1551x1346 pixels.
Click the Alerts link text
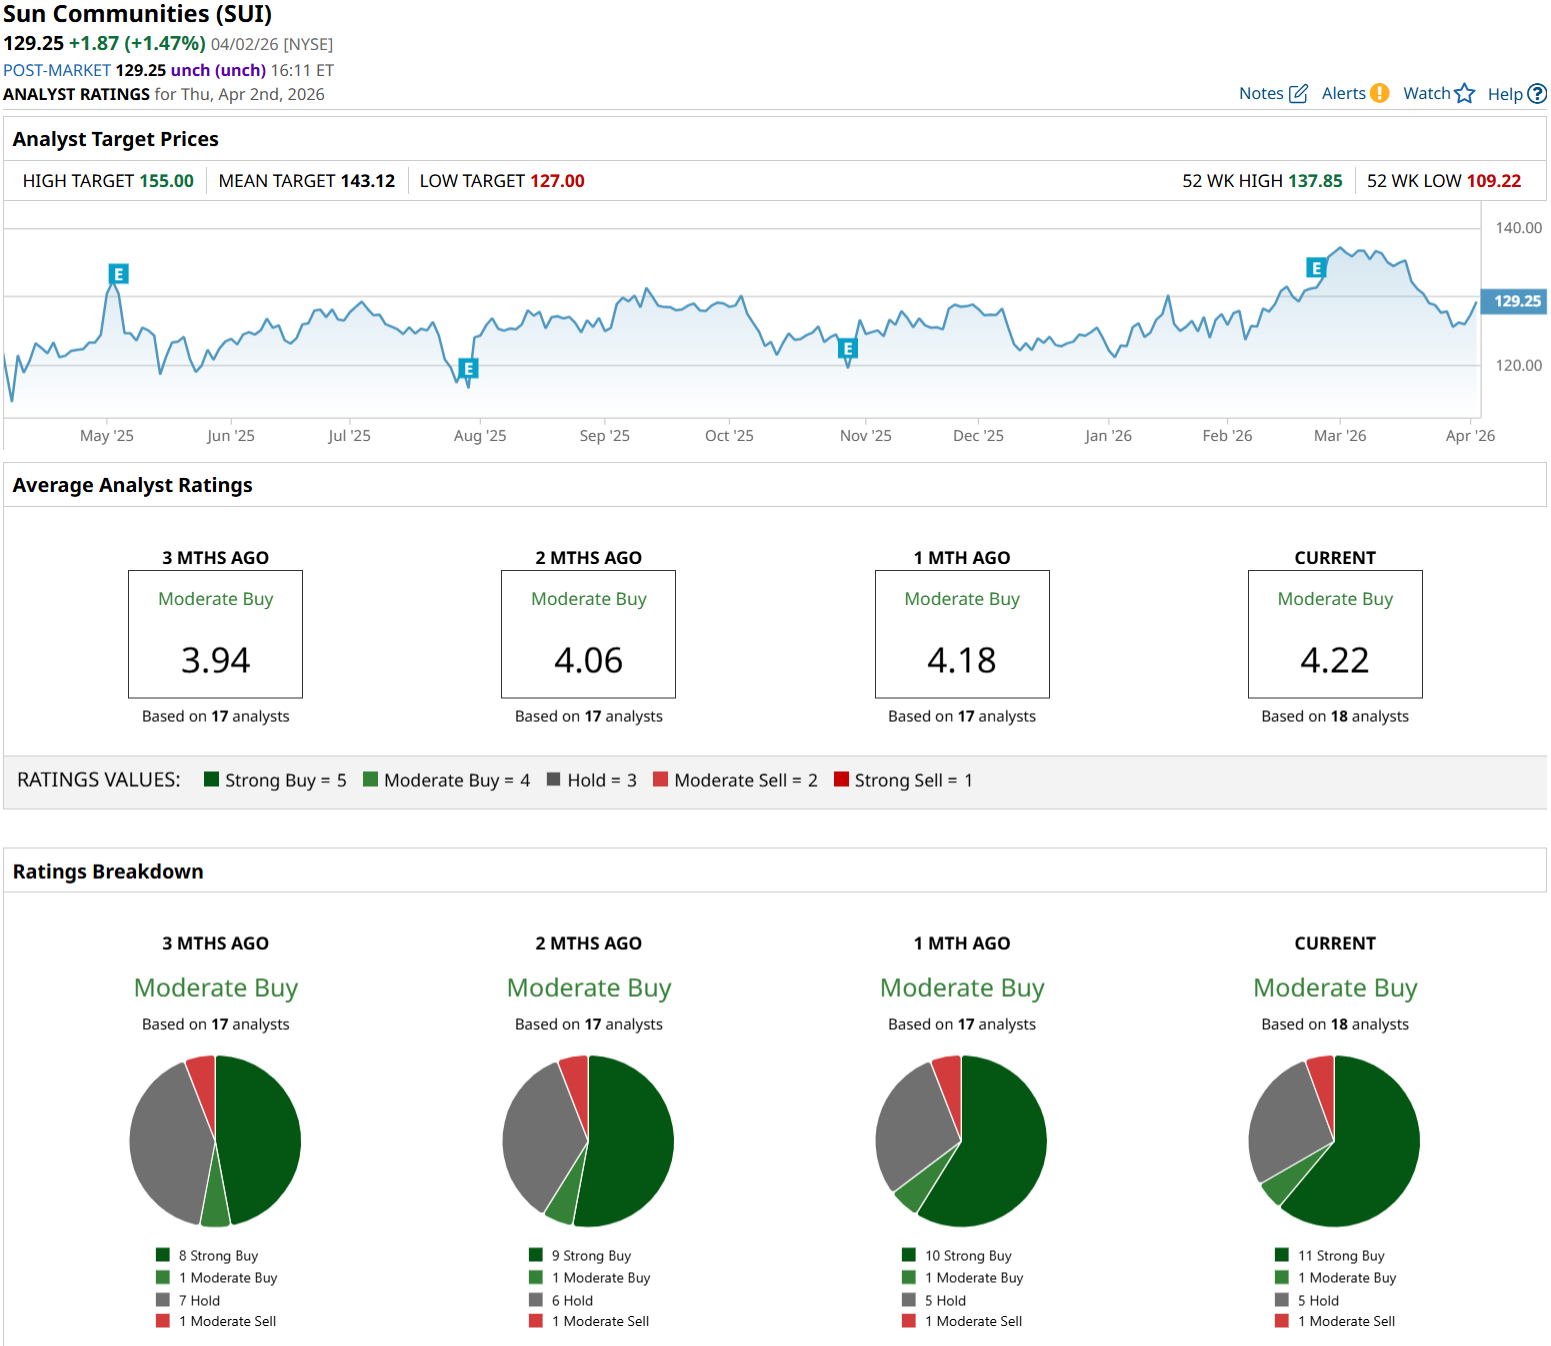[1343, 94]
